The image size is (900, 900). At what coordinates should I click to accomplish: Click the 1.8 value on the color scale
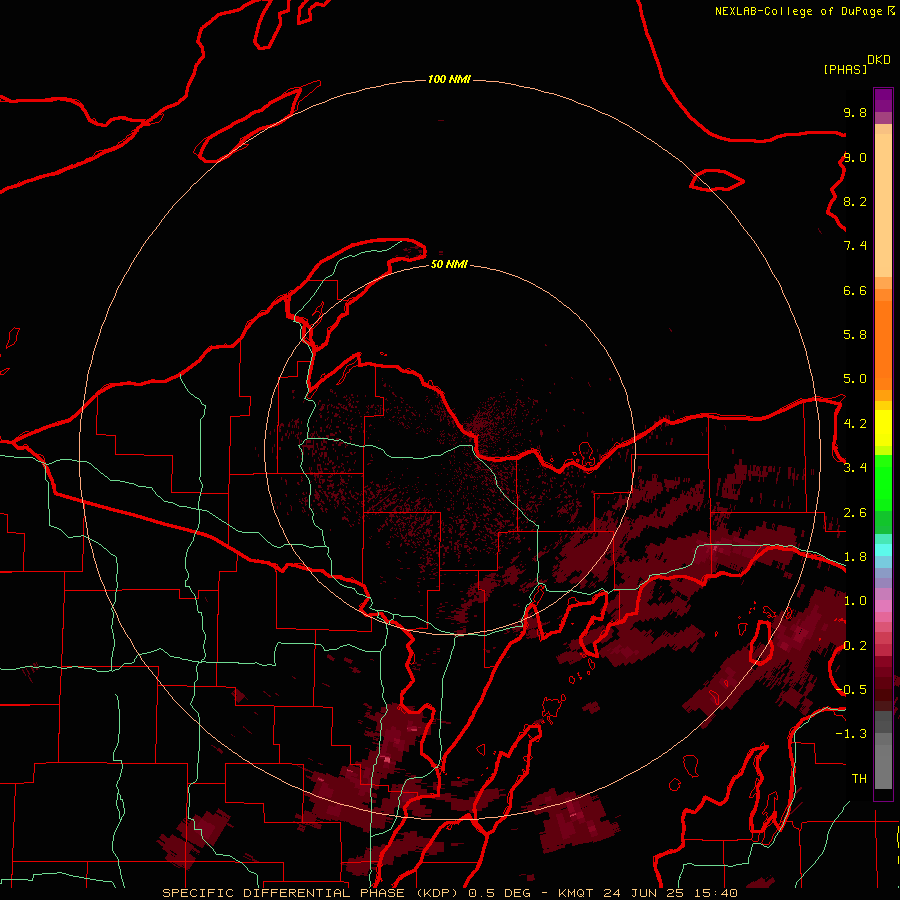[x=855, y=557]
